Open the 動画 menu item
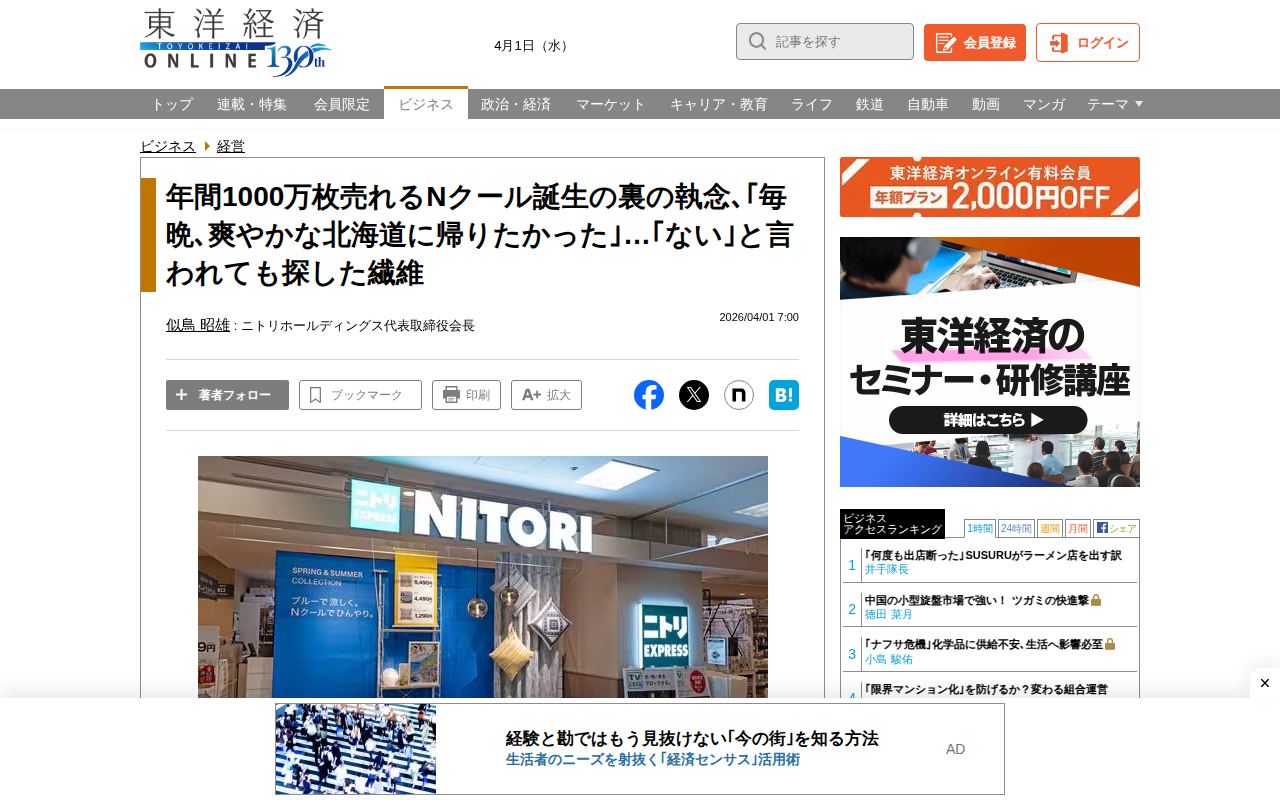 pos(986,104)
